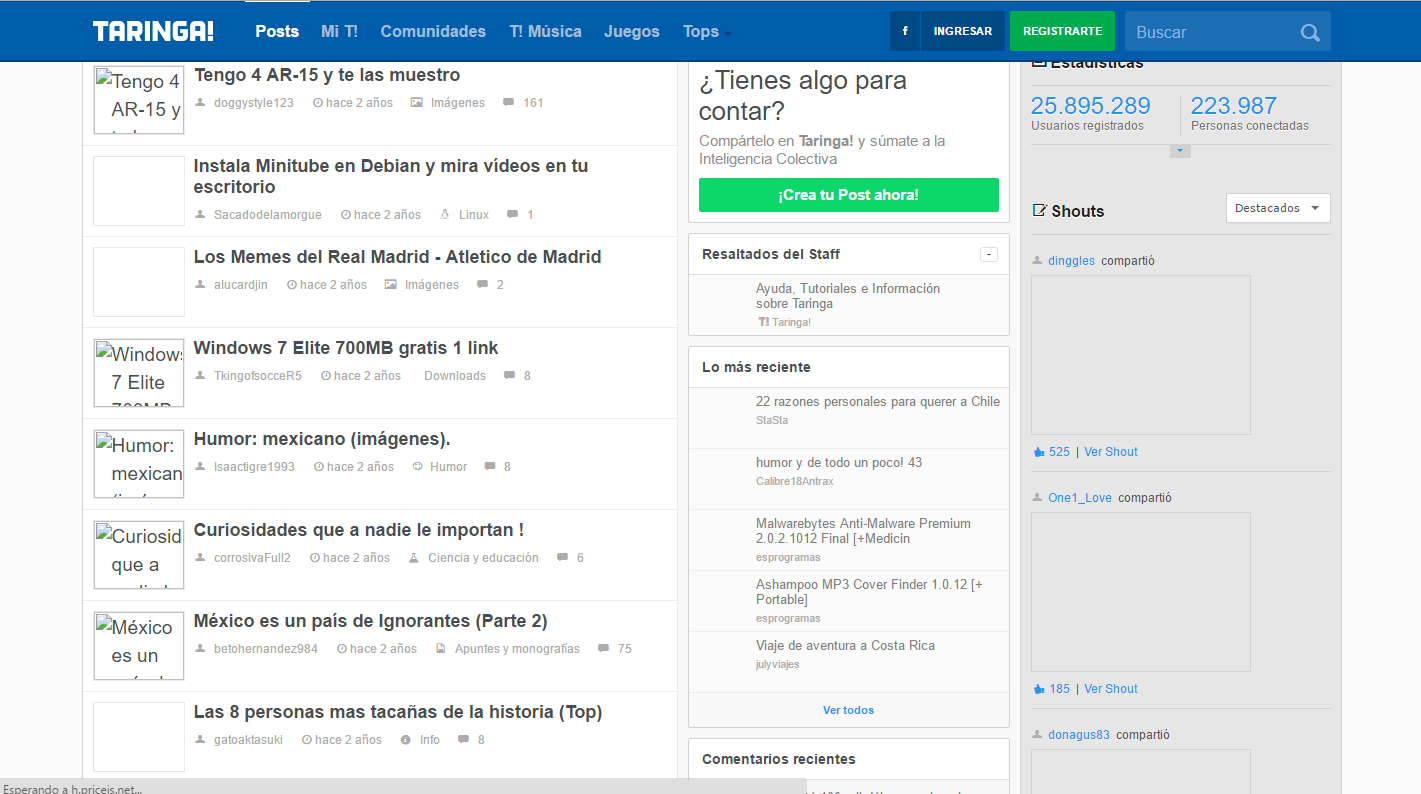Click the Imágenes icon on Real Madrid memes post
This screenshot has width=1421, height=794.
pos(391,284)
